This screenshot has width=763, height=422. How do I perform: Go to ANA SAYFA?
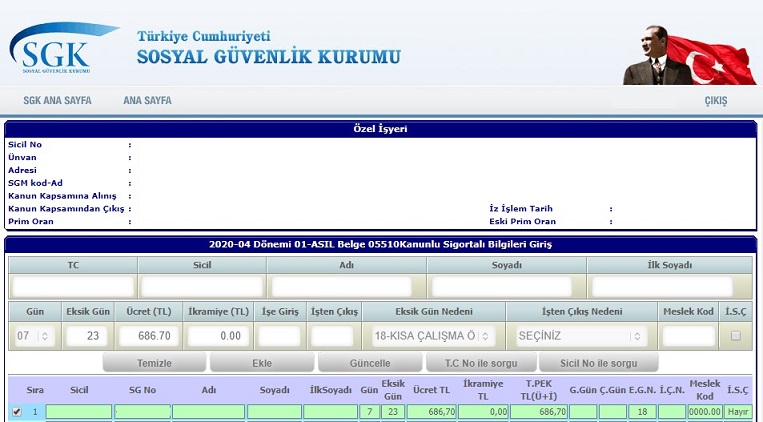pos(147,100)
